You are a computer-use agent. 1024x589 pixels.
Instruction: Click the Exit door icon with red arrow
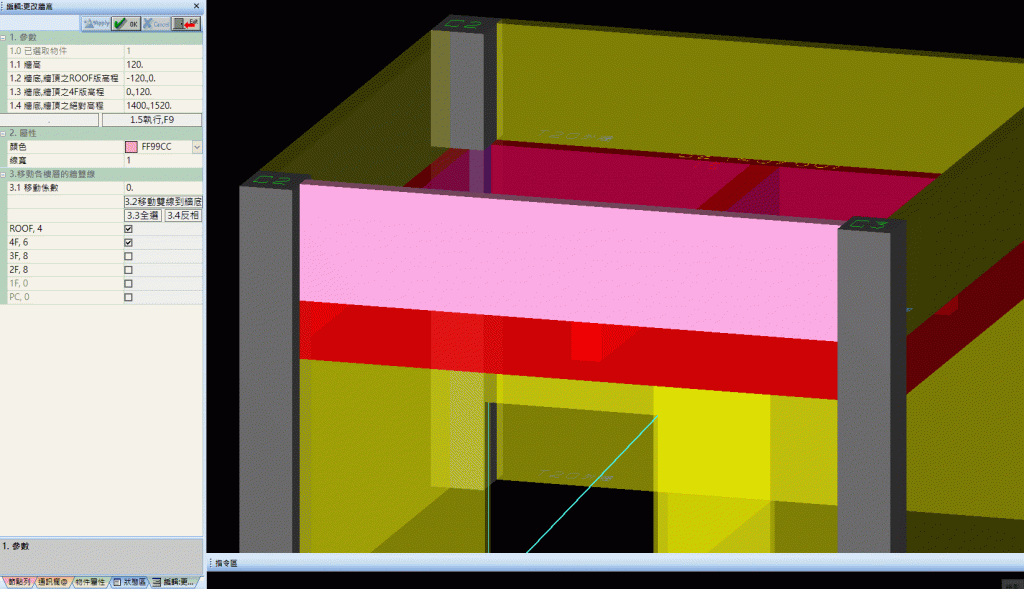186,24
